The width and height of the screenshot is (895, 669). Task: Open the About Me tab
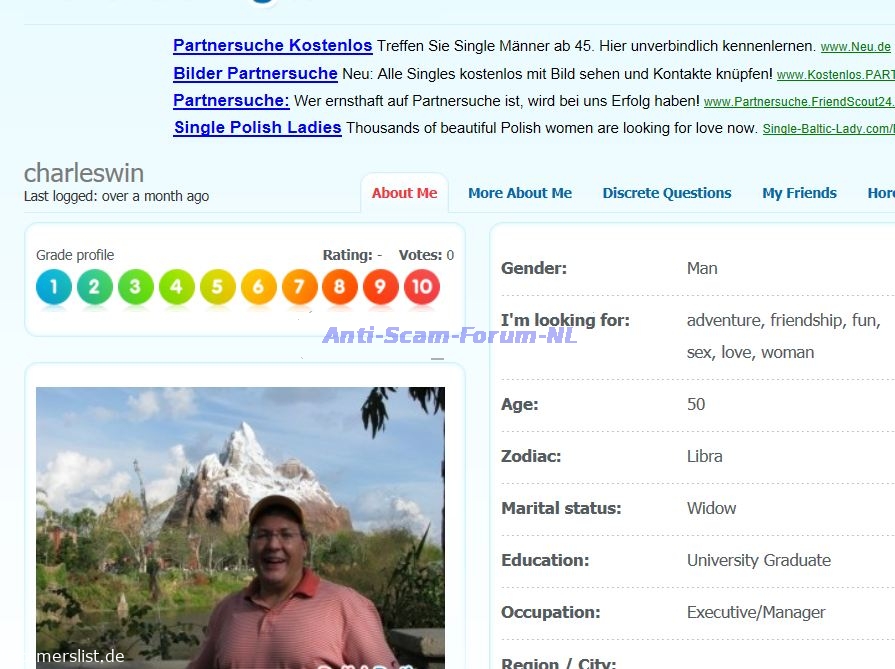[x=404, y=193]
